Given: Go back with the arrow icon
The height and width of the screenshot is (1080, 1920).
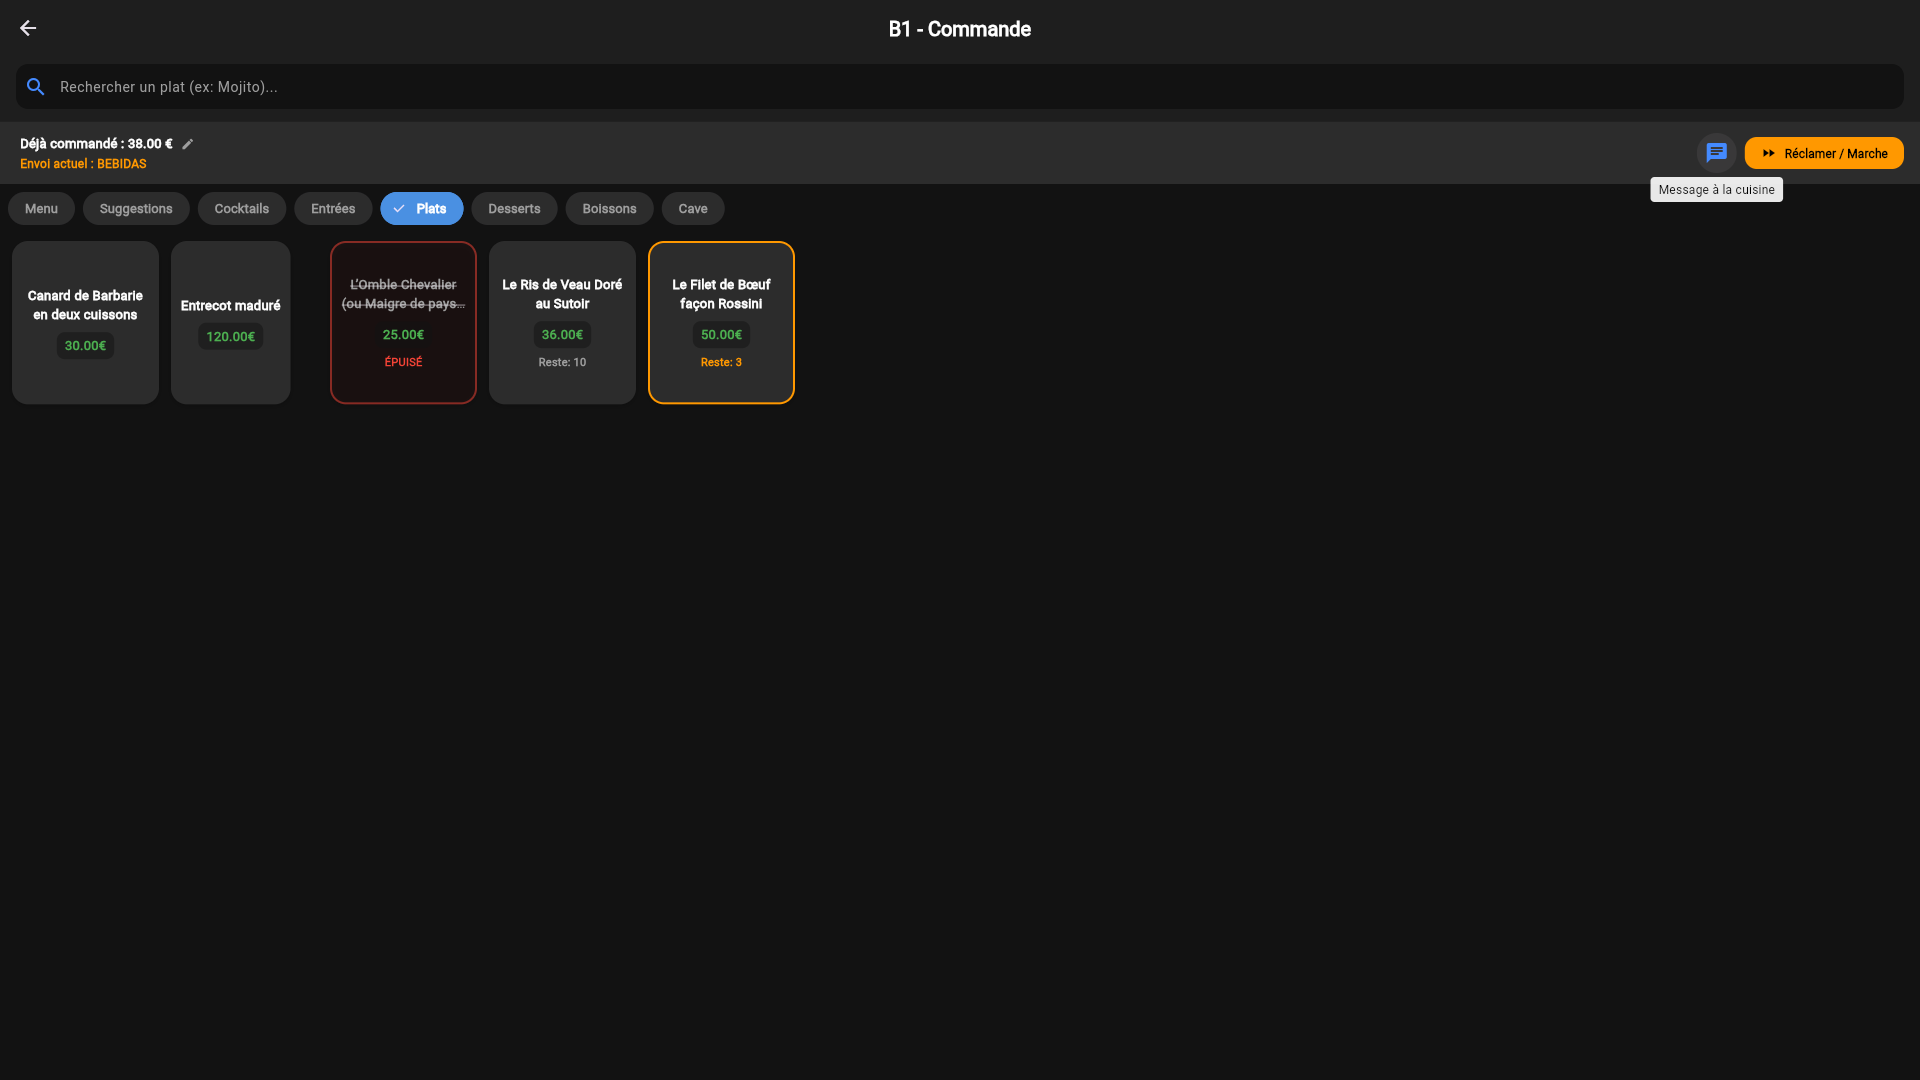Looking at the screenshot, I should 28,28.
